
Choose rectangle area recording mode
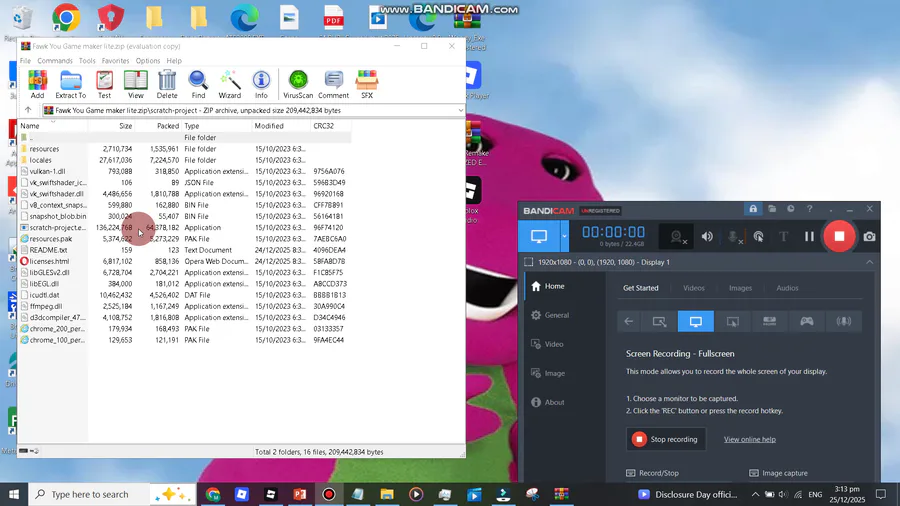pos(659,321)
